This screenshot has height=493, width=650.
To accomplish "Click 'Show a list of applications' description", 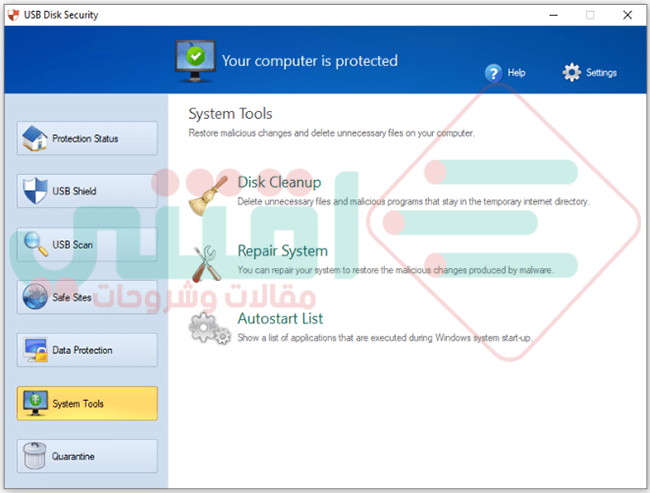I will pyautogui.click(x=384, y=338).
